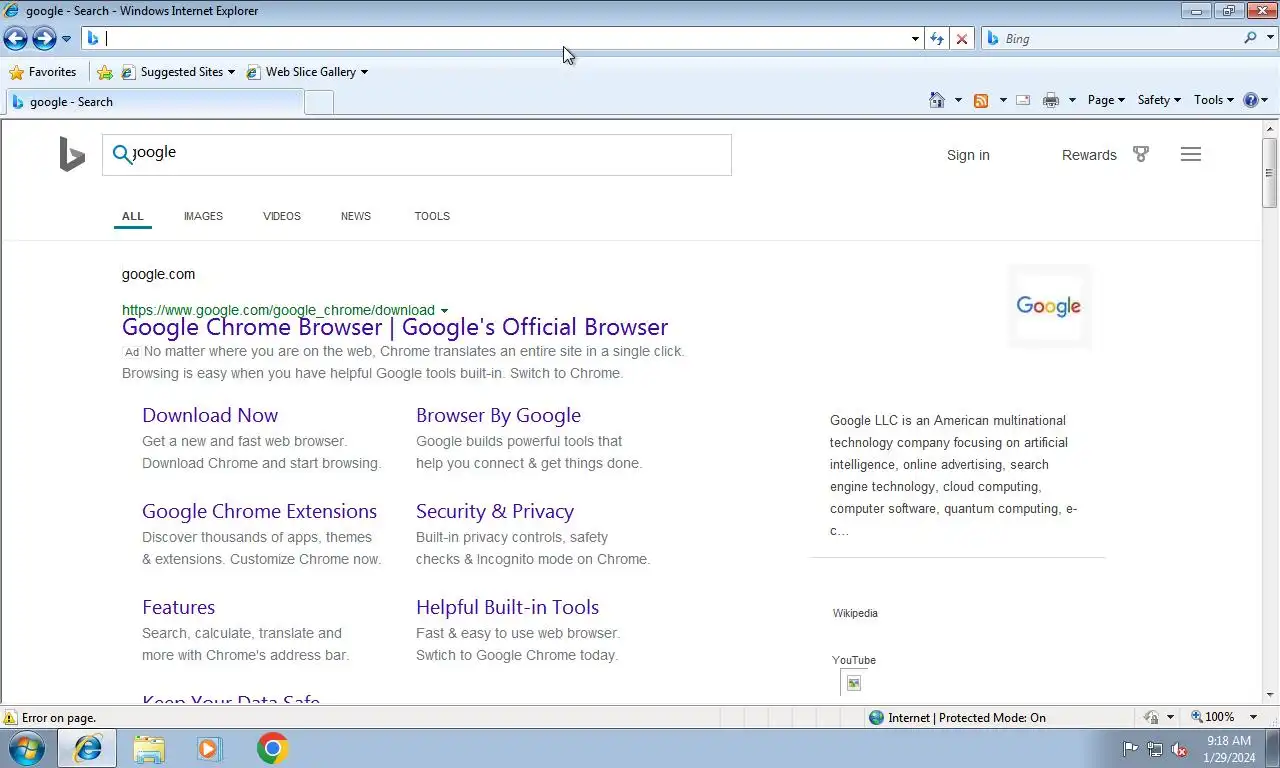Screen dimensions: 1280x768
Task: Click the Bing search query box
Action: point(417,155)
